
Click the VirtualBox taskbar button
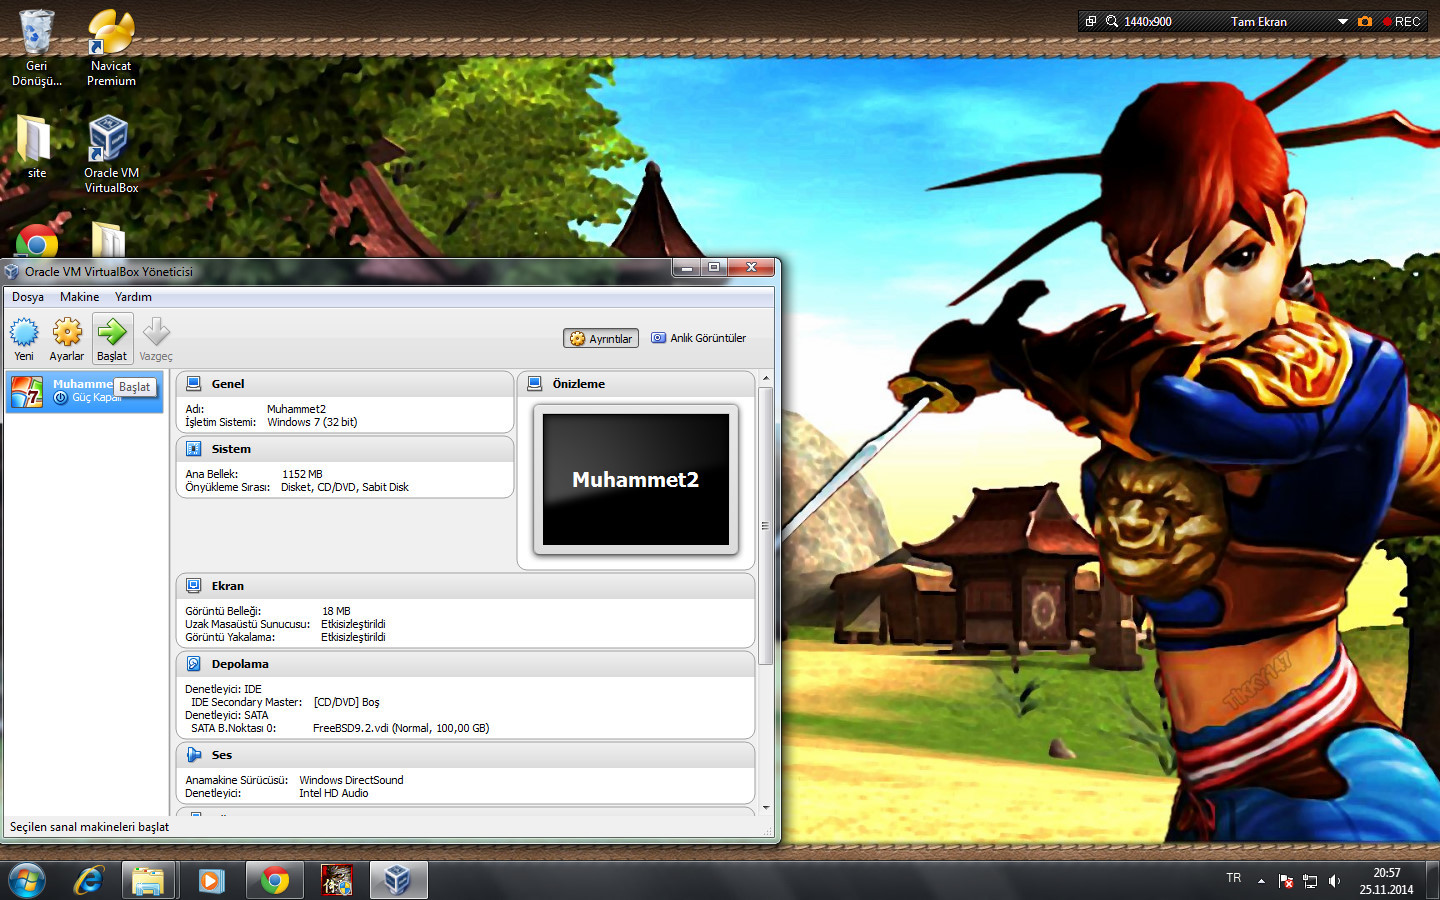coord(398,880)
